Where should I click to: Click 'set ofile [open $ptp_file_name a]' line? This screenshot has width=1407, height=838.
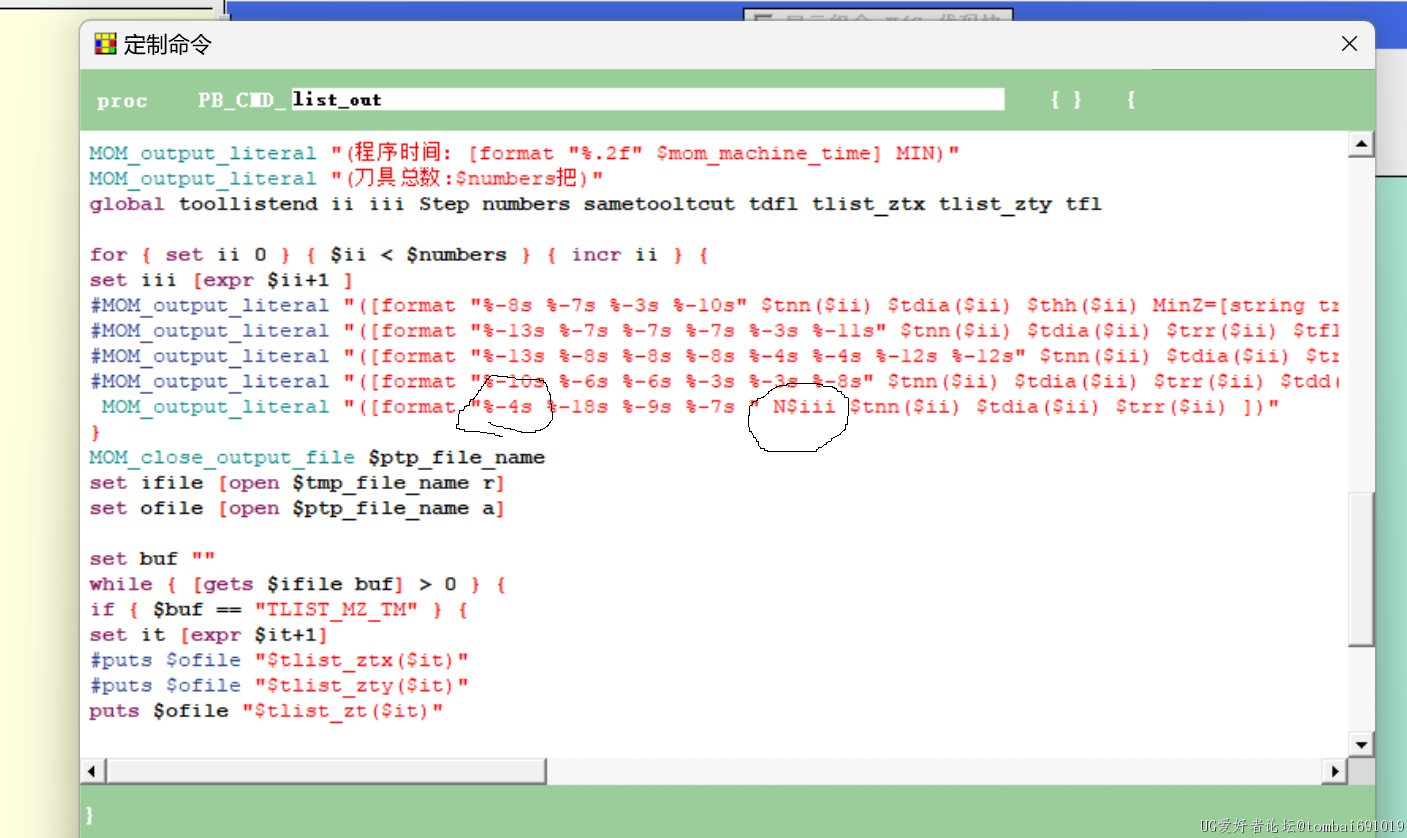[x=297, y=509]
